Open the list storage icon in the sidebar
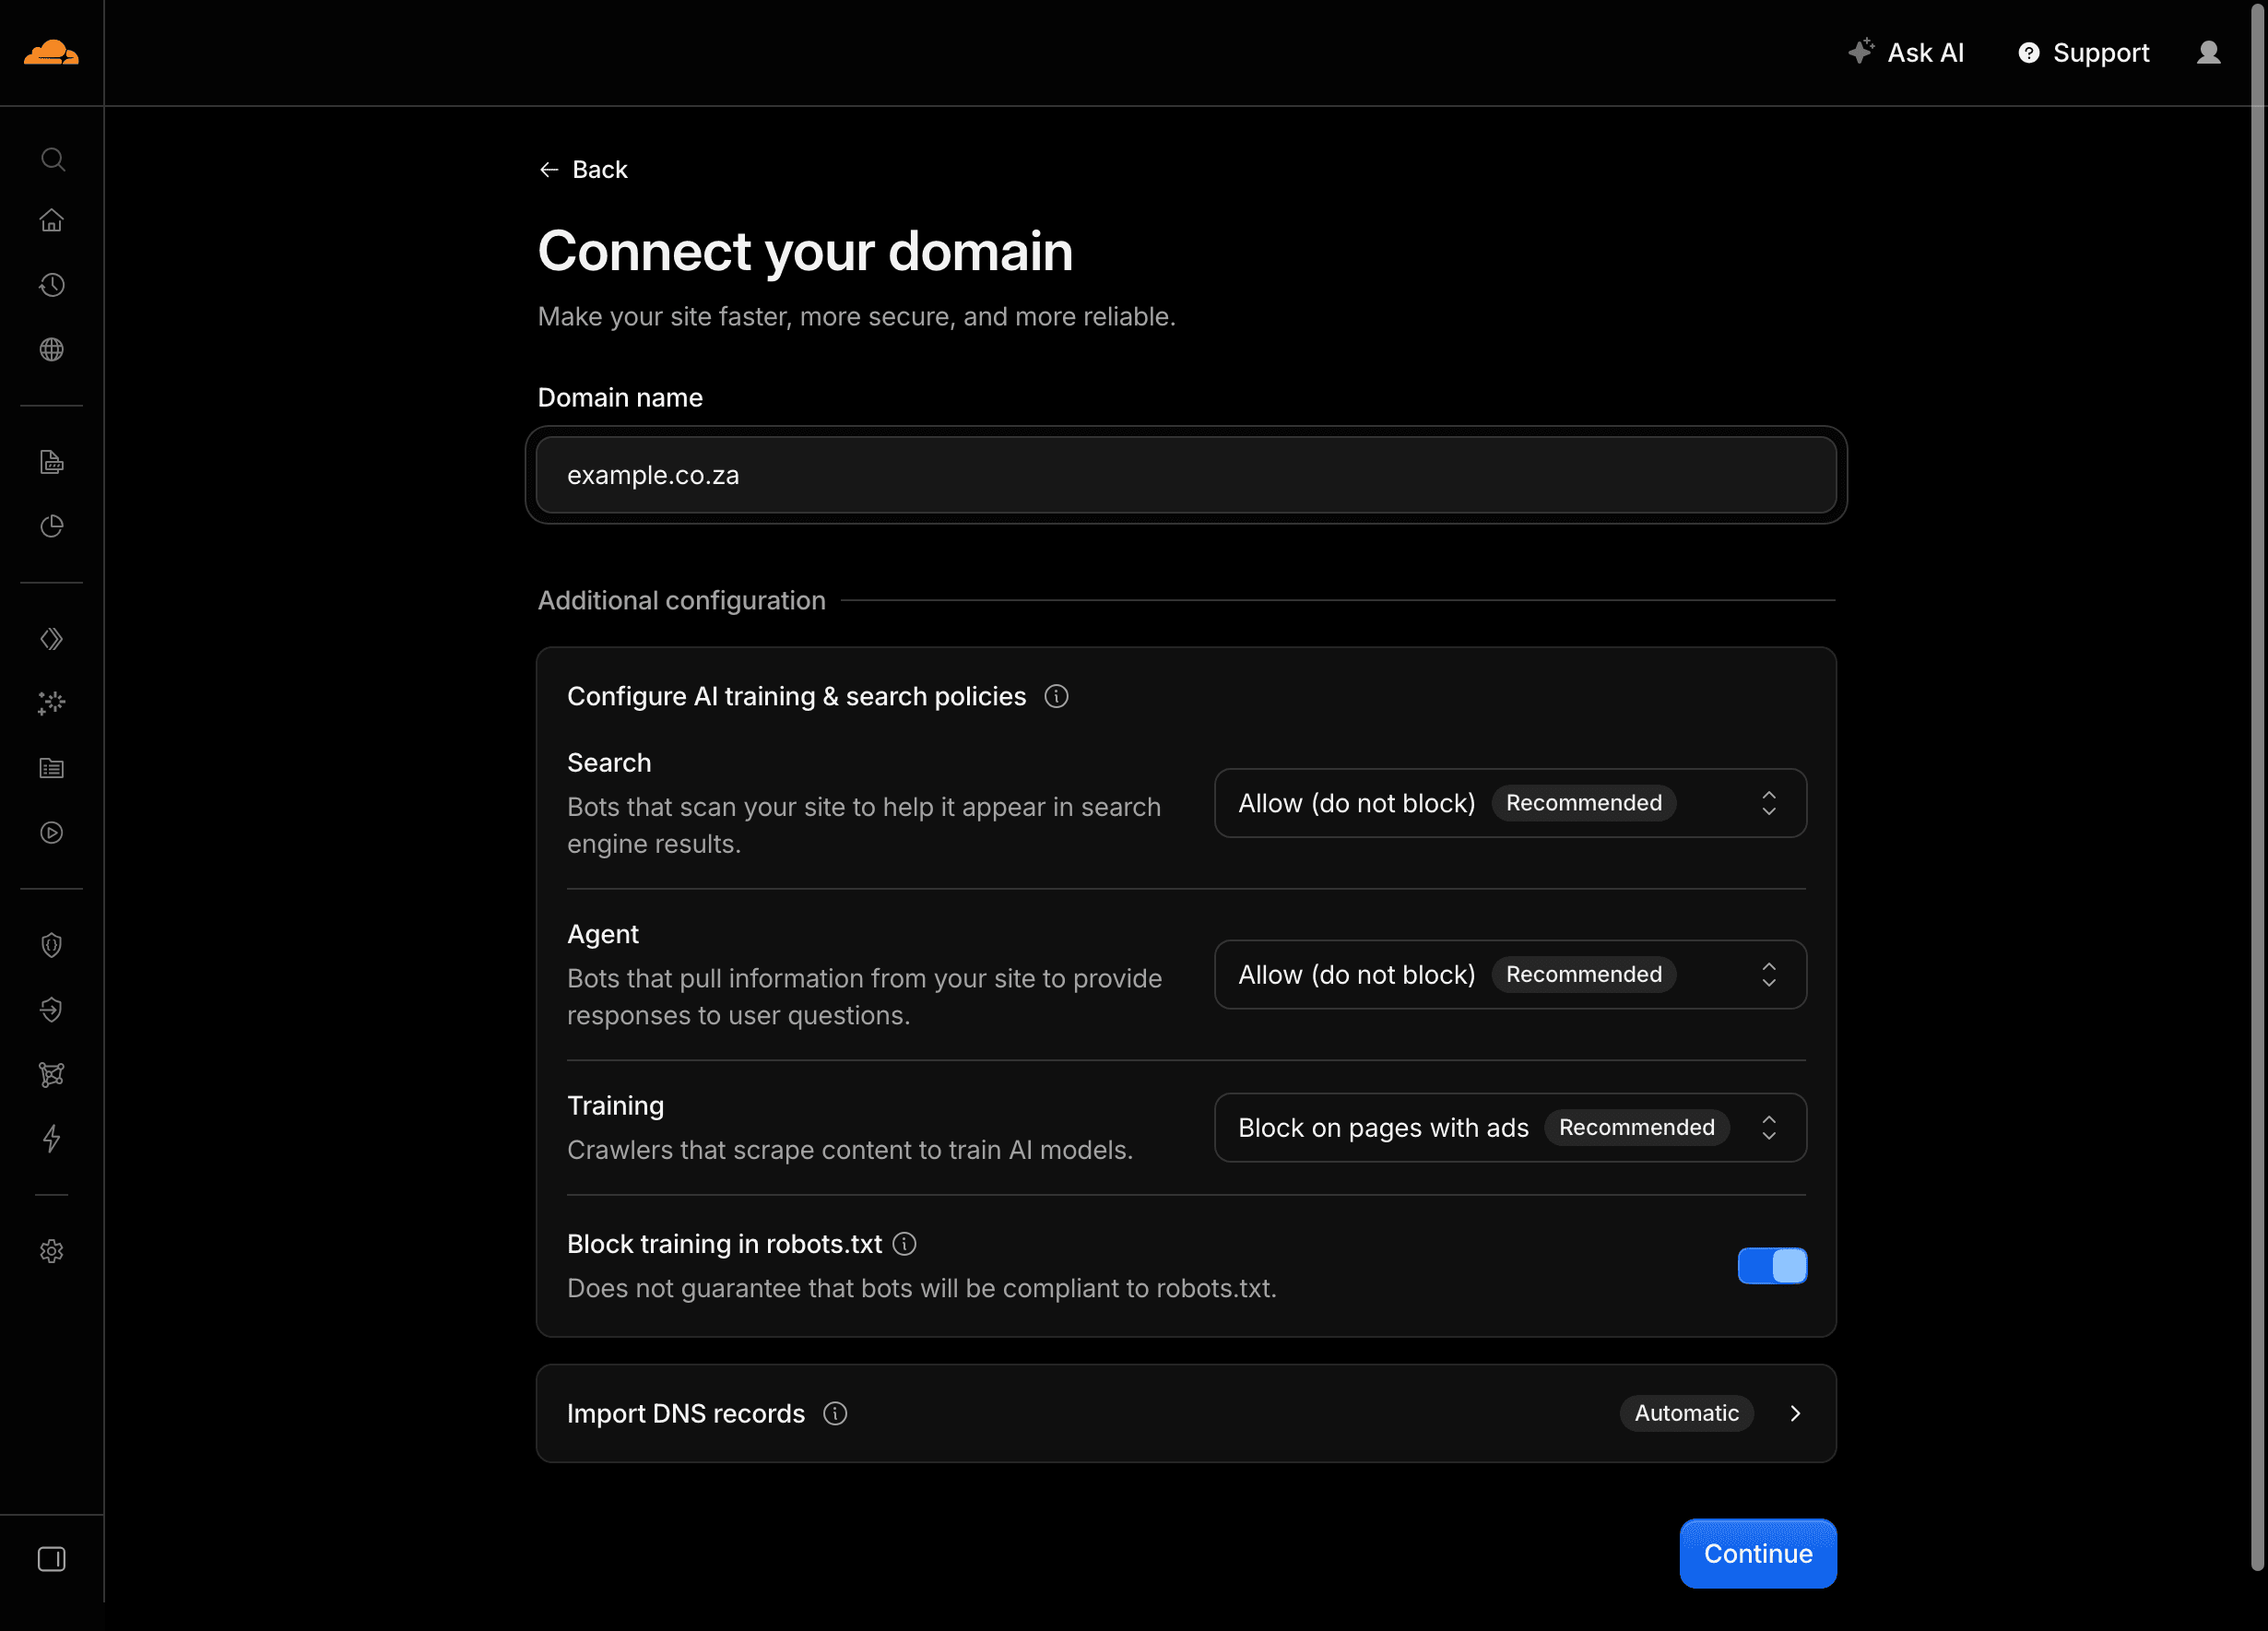This screenshot has height=1631, width=2268. pos(52,768)
